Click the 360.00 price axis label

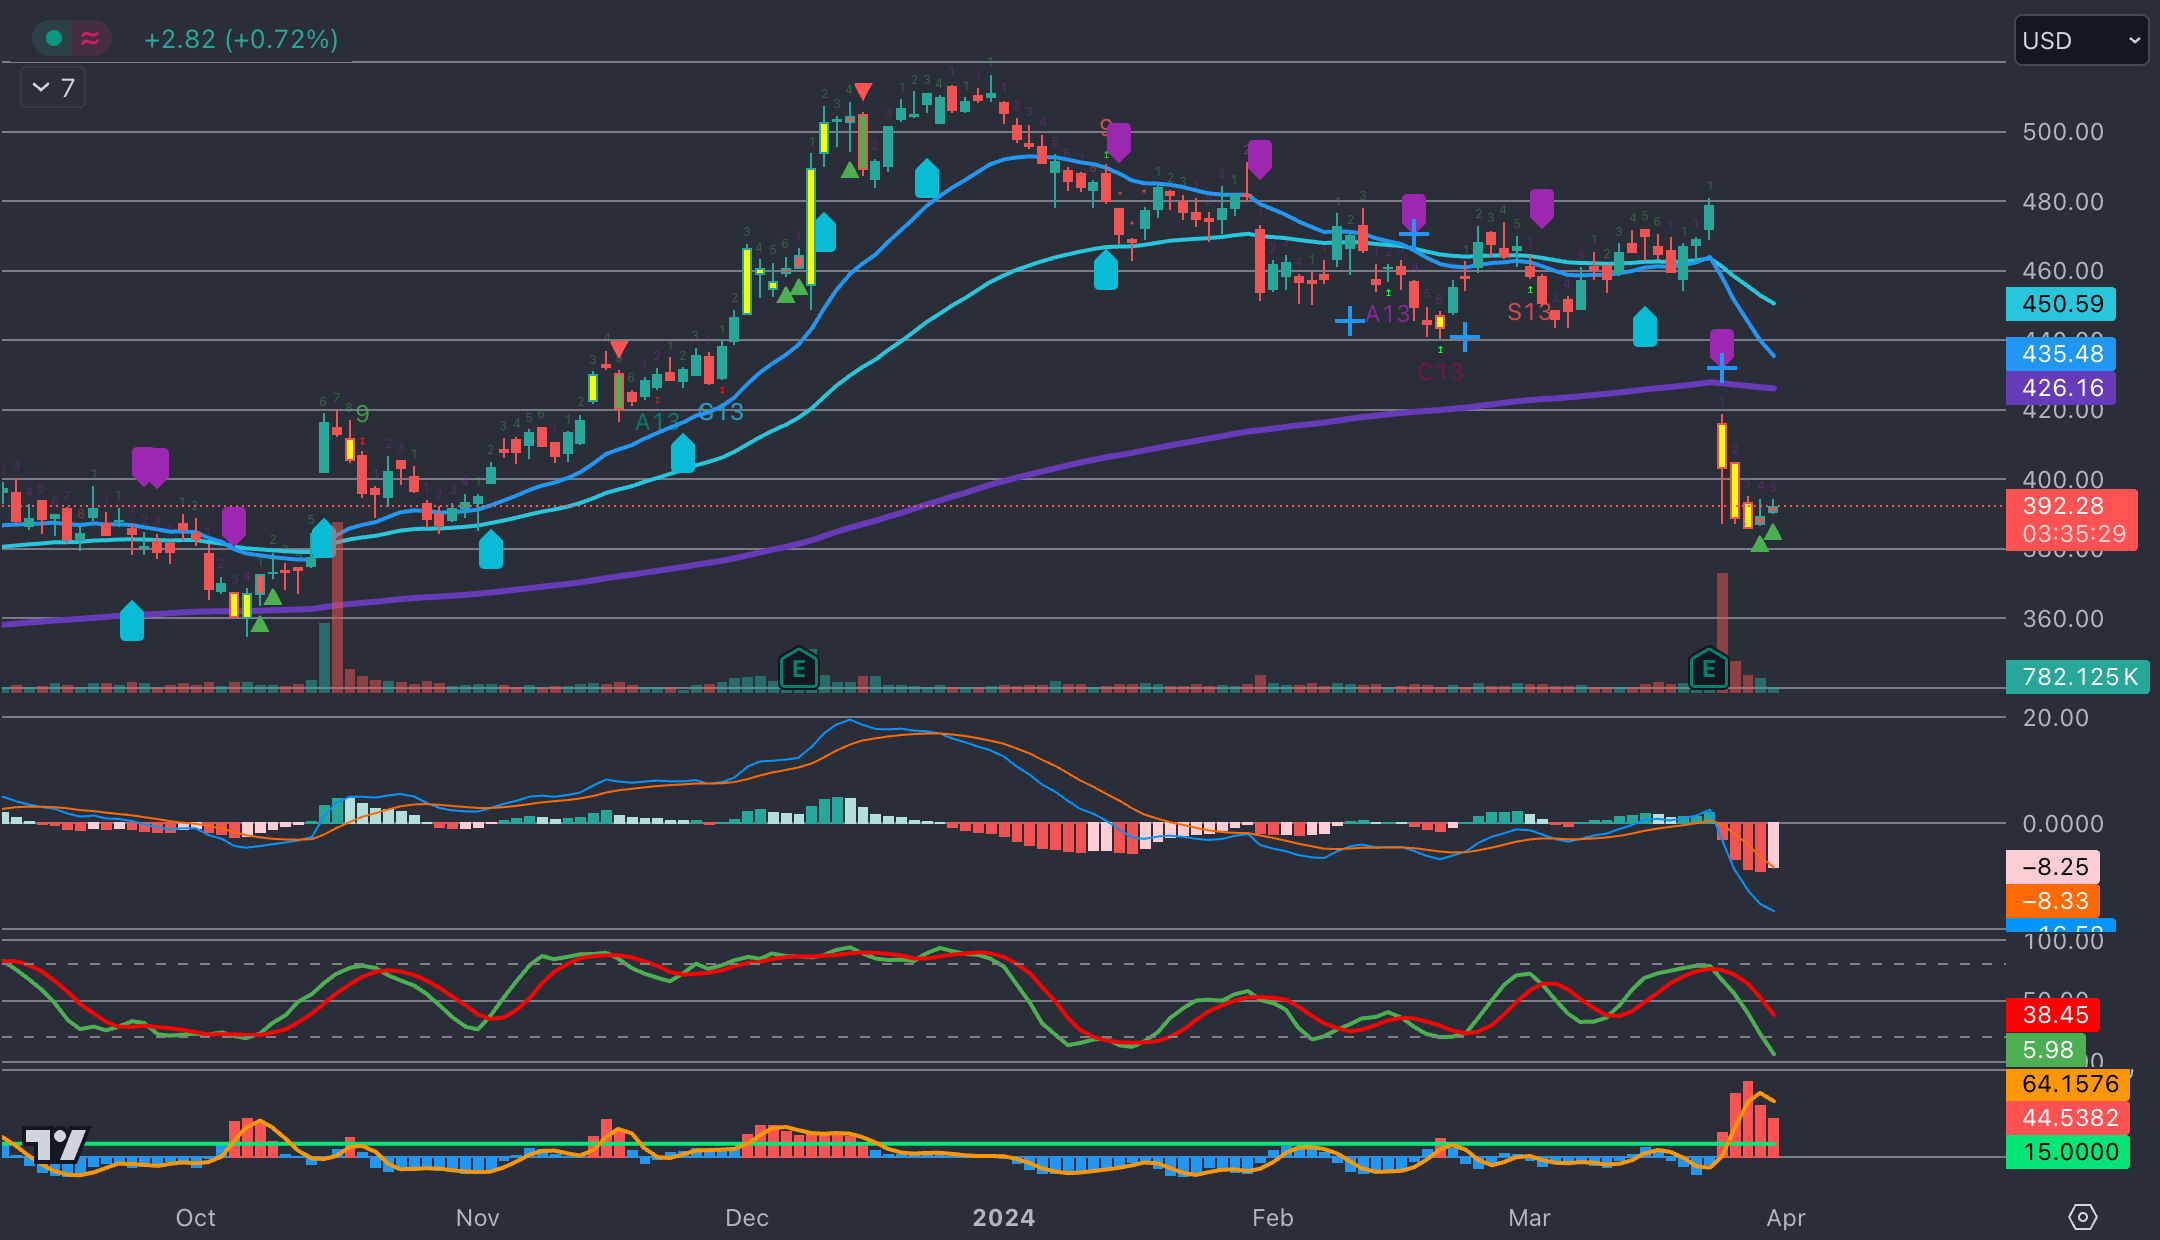2063,619
